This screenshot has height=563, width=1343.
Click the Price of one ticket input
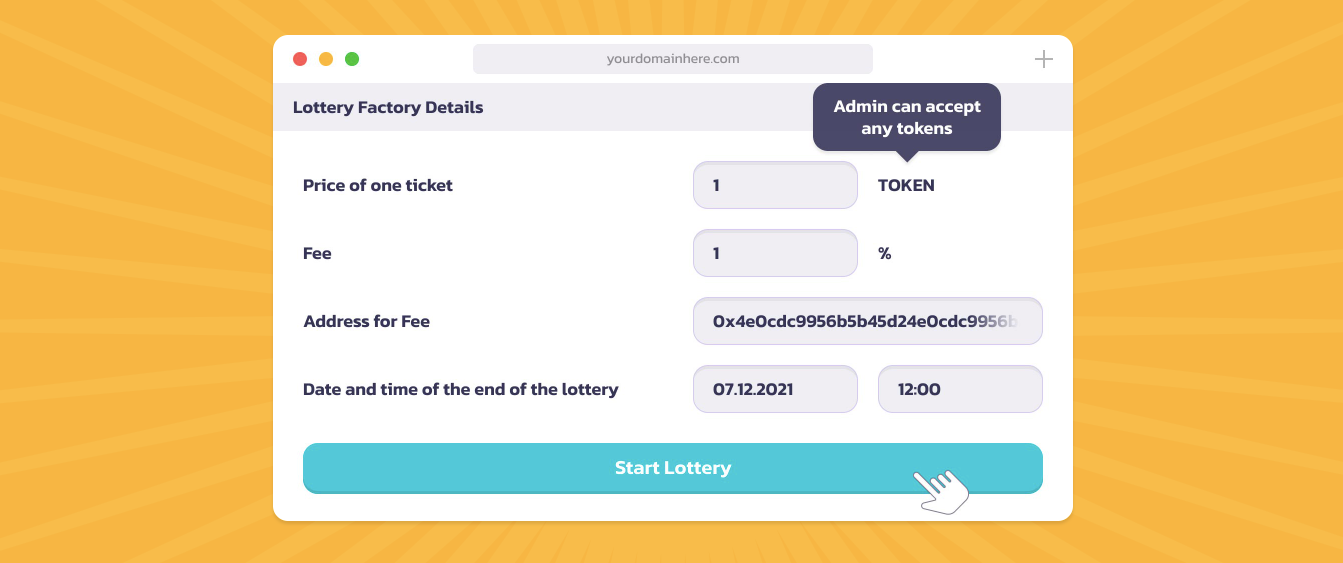[775, 185]
